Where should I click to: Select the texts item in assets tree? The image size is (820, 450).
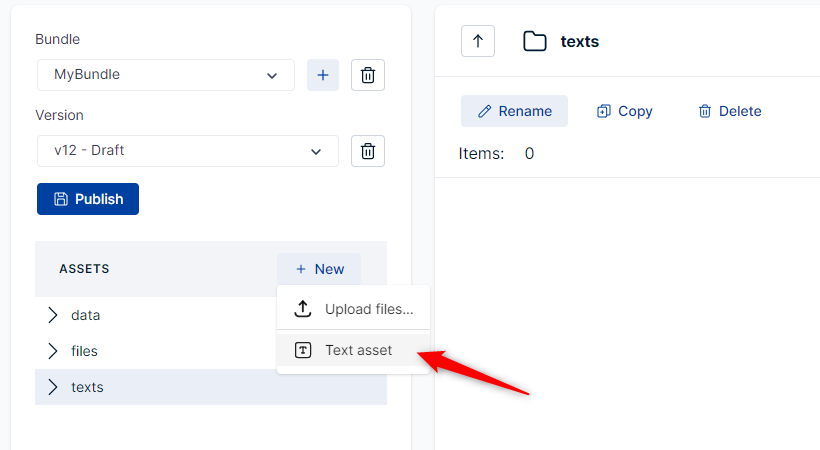[x=88, y=387]
